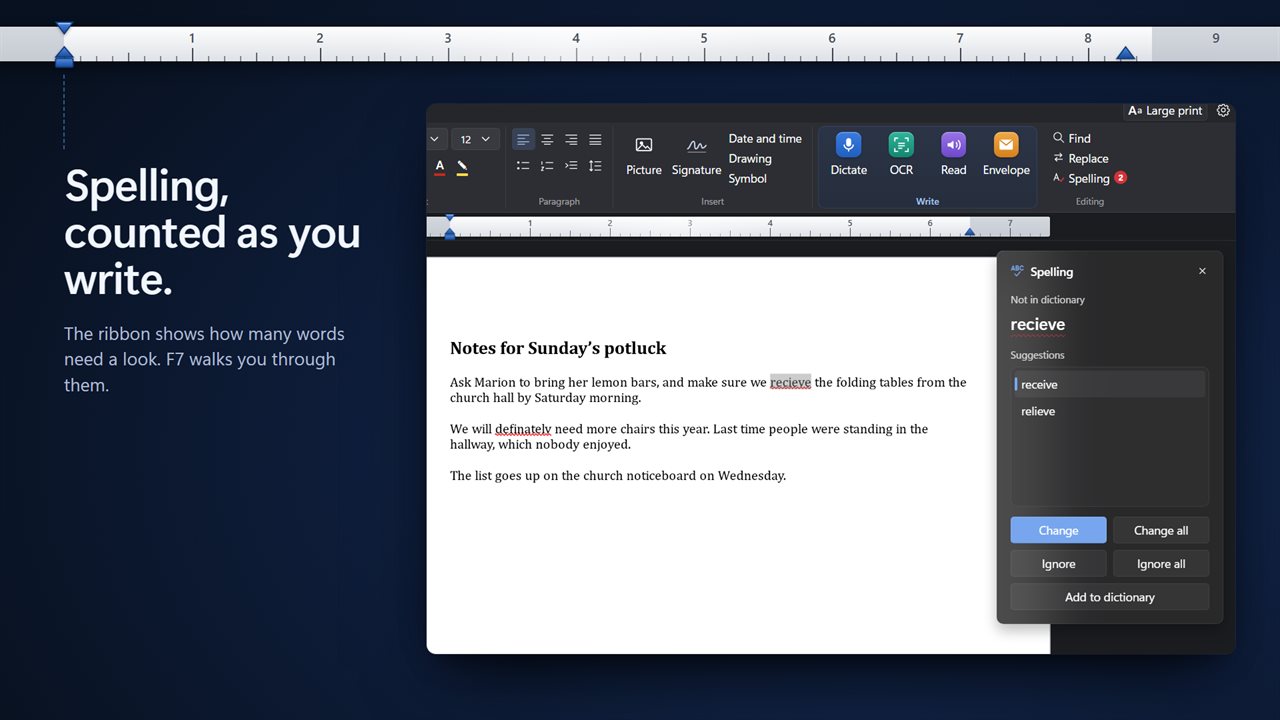The image size is (1280, 720).
Task: Close the Spelling panel
Action: tap(1202, 271)
